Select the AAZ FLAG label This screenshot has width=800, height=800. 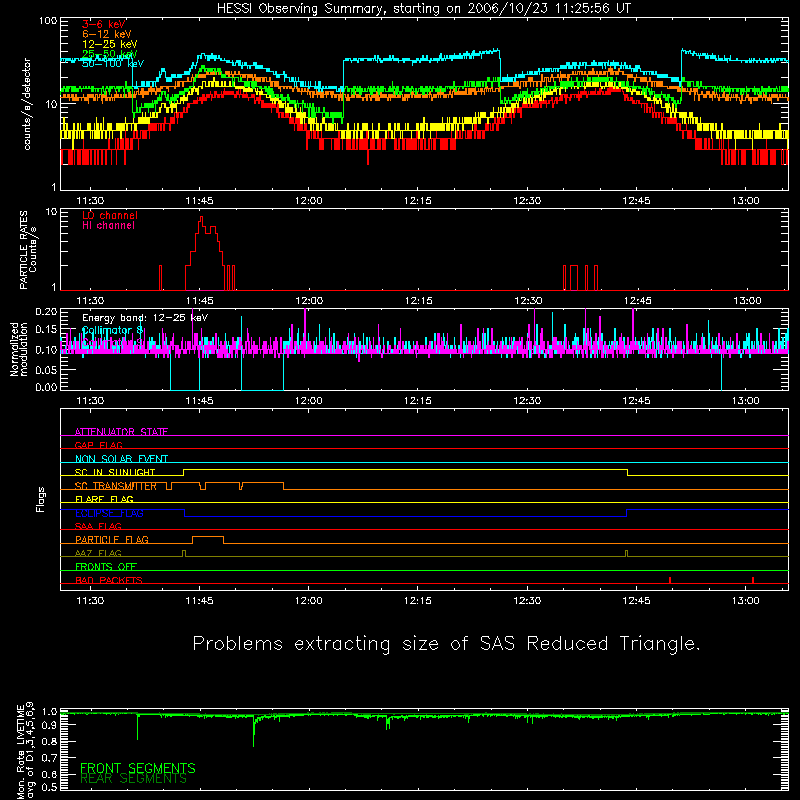(98, 553)
